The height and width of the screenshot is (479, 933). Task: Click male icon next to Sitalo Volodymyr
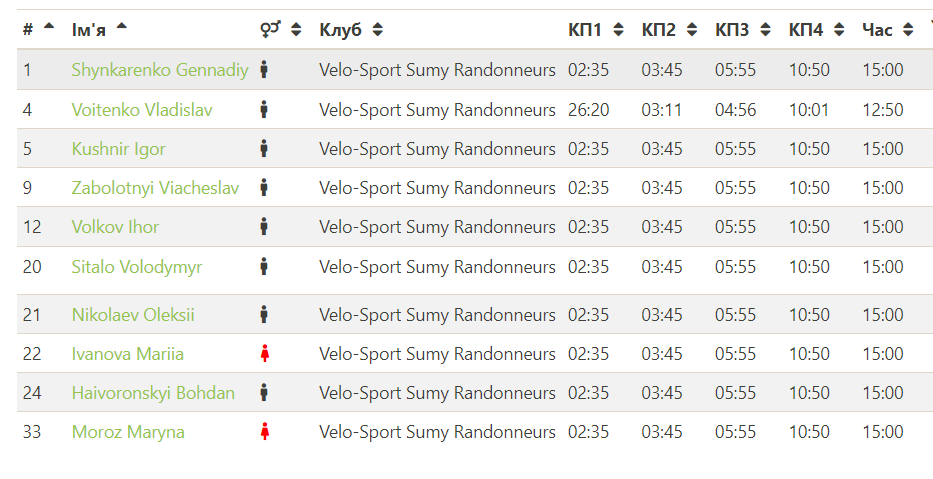tap(264, 267)
